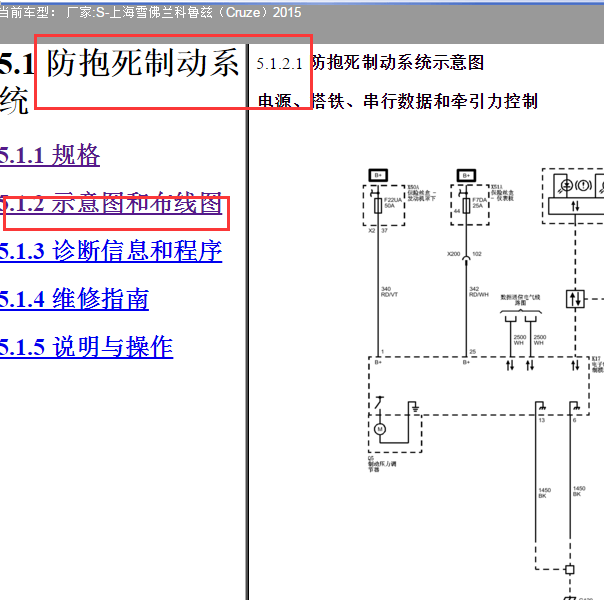The height and width of the screenshot is (600, 604).
Task: Click the X200 connector label in diagram
Action: click(x=453, y=254)
